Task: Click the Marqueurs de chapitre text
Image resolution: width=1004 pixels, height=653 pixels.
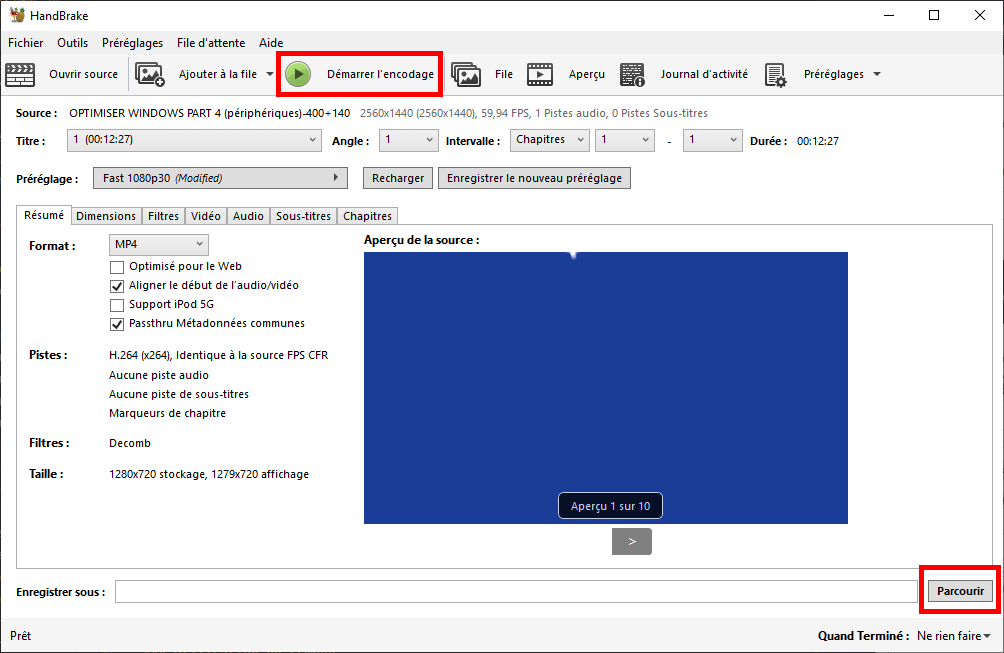Action: [167, 414]
